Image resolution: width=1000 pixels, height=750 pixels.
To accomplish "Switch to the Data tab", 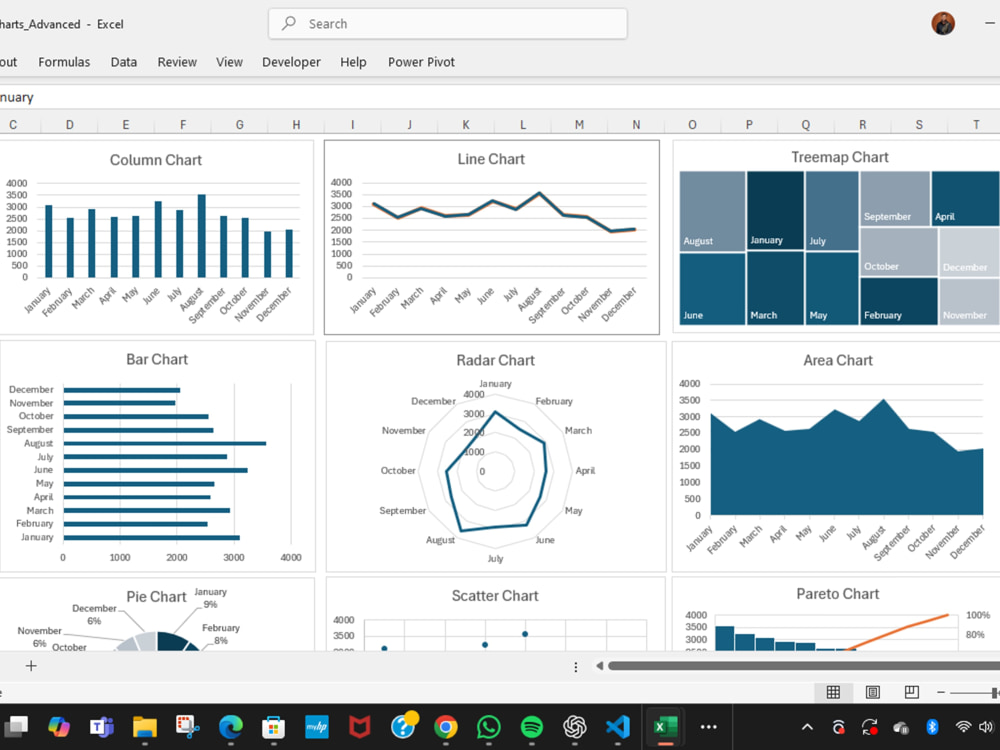I will [123, 61].
